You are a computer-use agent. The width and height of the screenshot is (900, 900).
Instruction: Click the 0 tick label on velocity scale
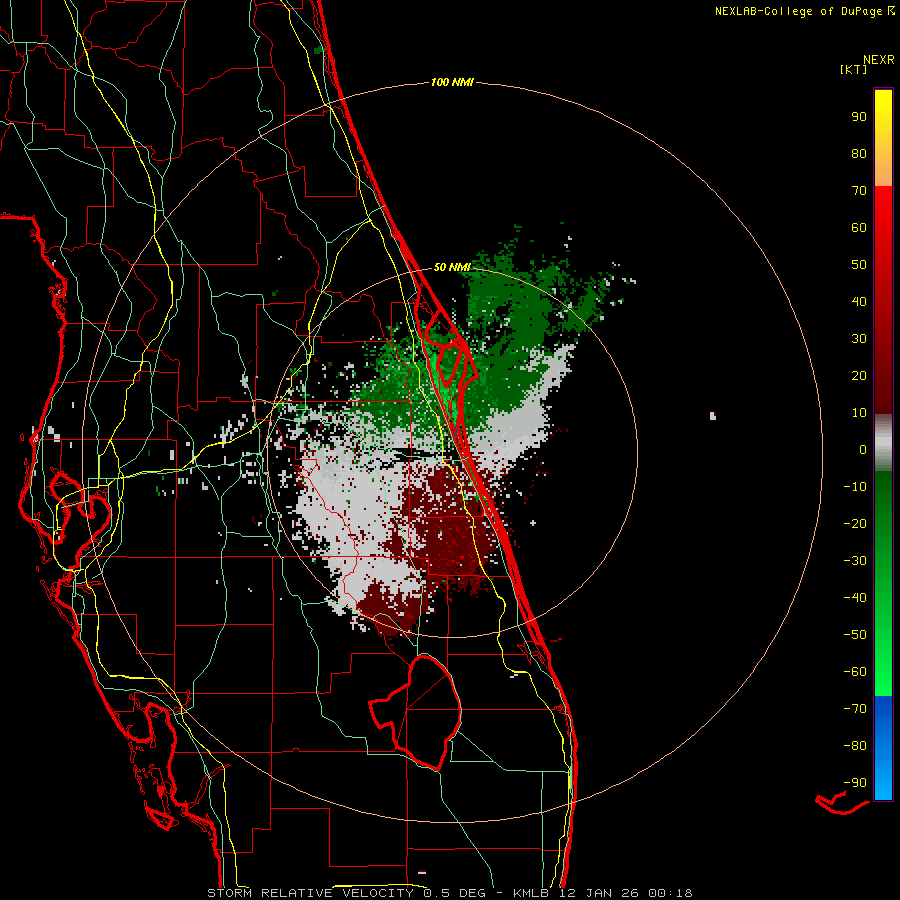tap(863, 450)
